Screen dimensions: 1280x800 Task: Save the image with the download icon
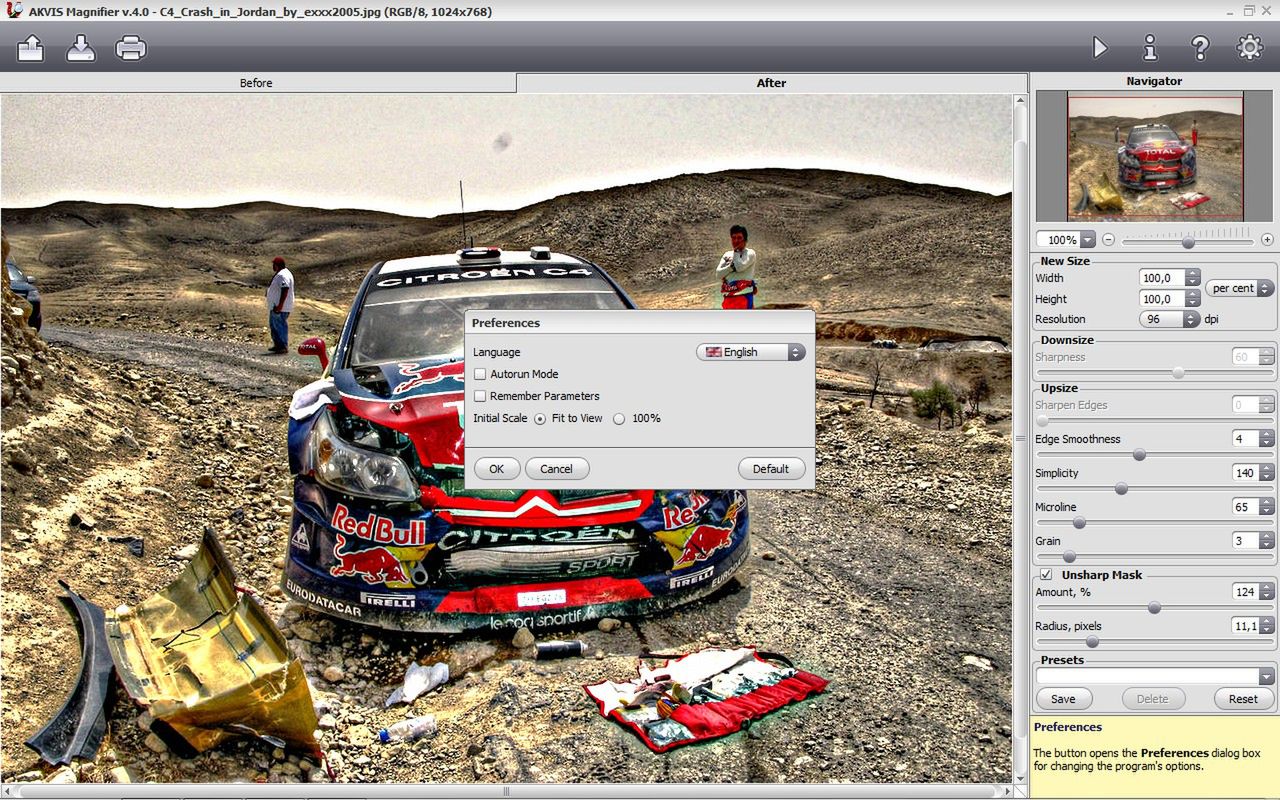tap(81, 47)
